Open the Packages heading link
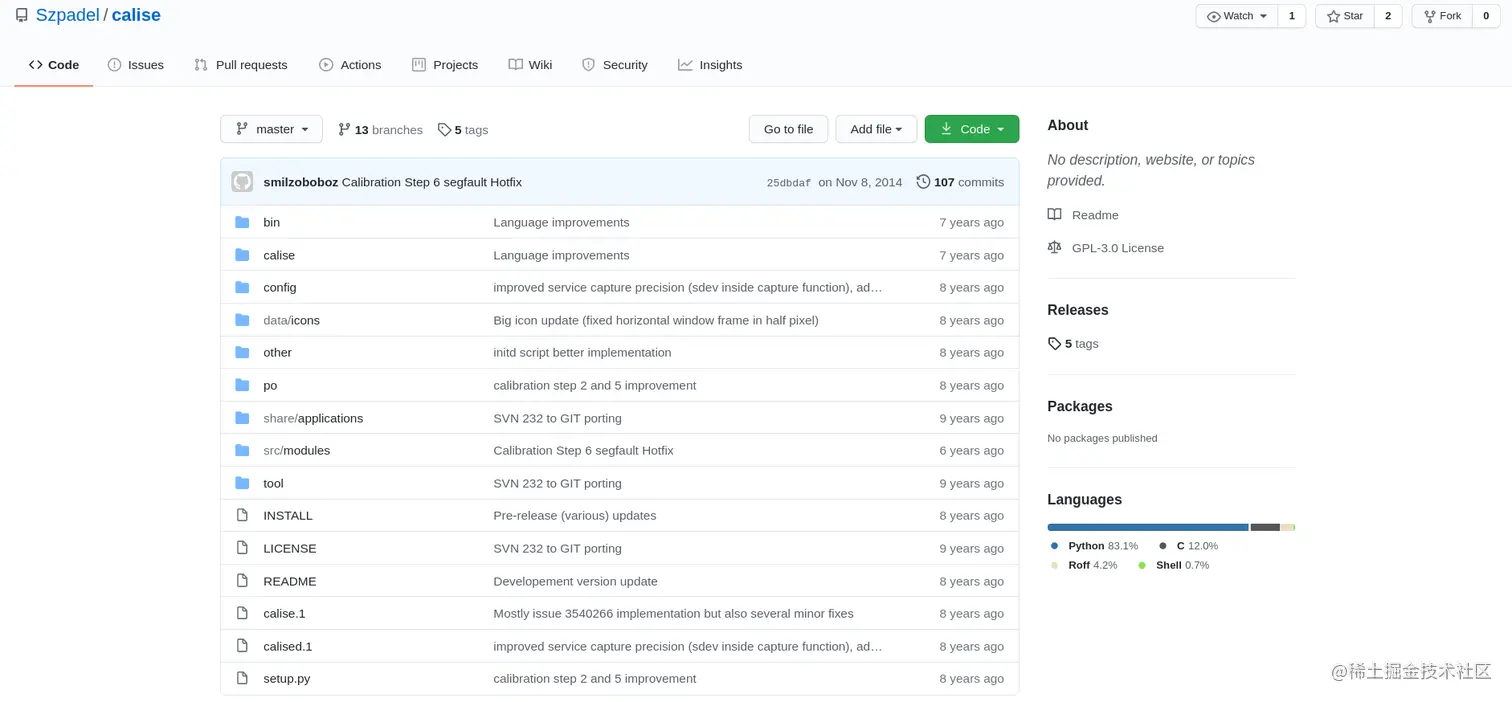This screenshot has height=702, width=1512. [x=1080, y=406]
